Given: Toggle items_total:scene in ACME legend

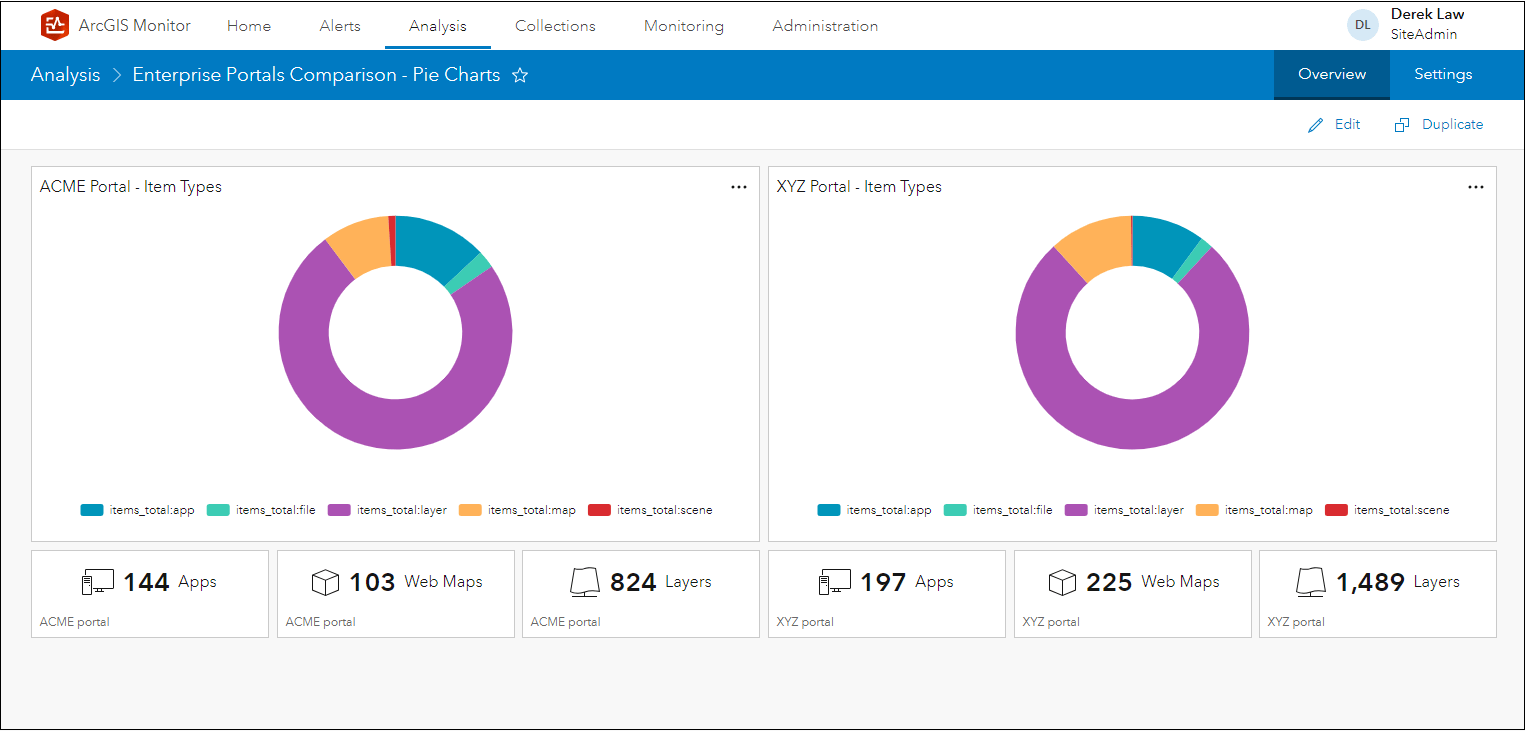Looking at the screenshot, I should click(x=650, y=510).
